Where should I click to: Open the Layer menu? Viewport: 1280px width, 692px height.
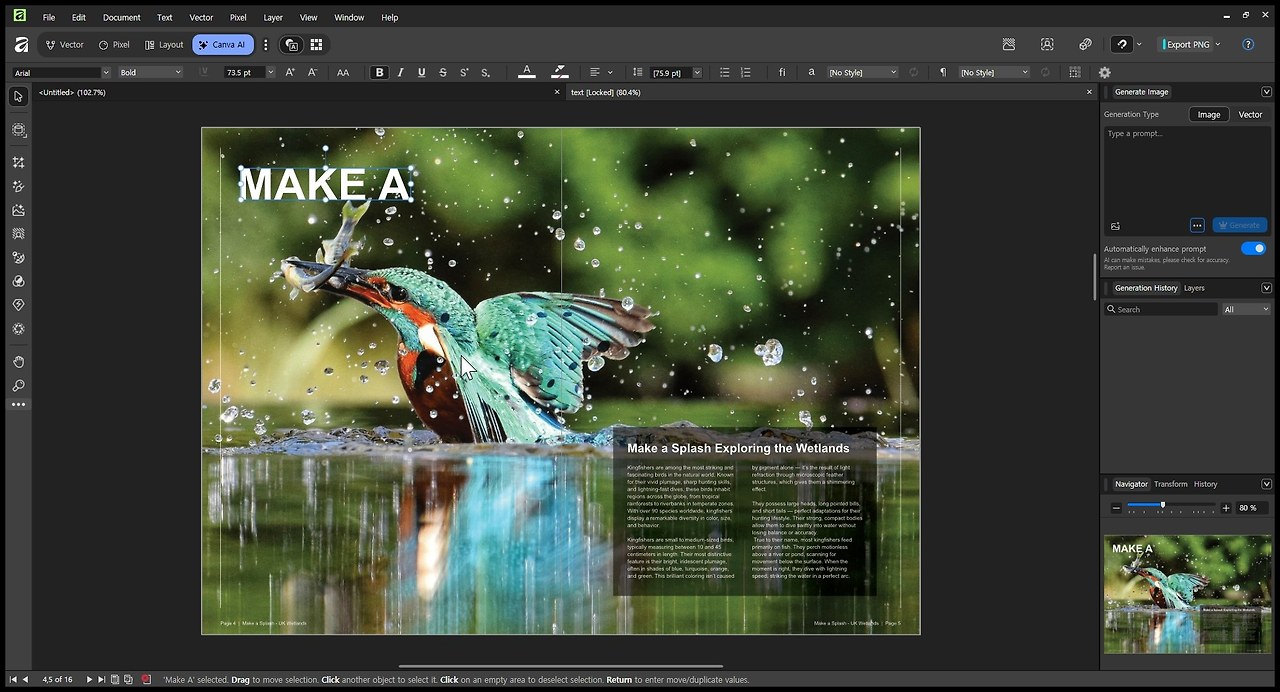[x=273, y=17]
